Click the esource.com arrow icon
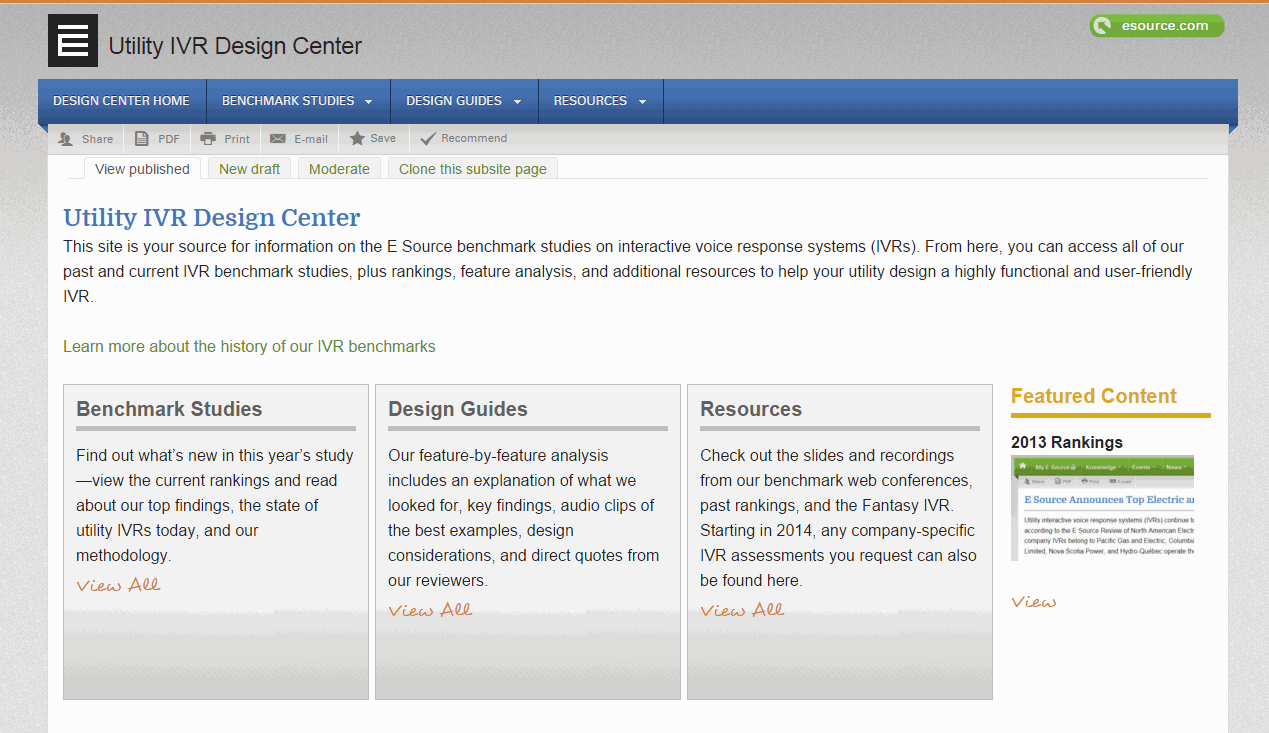 tap(1103, 26)
